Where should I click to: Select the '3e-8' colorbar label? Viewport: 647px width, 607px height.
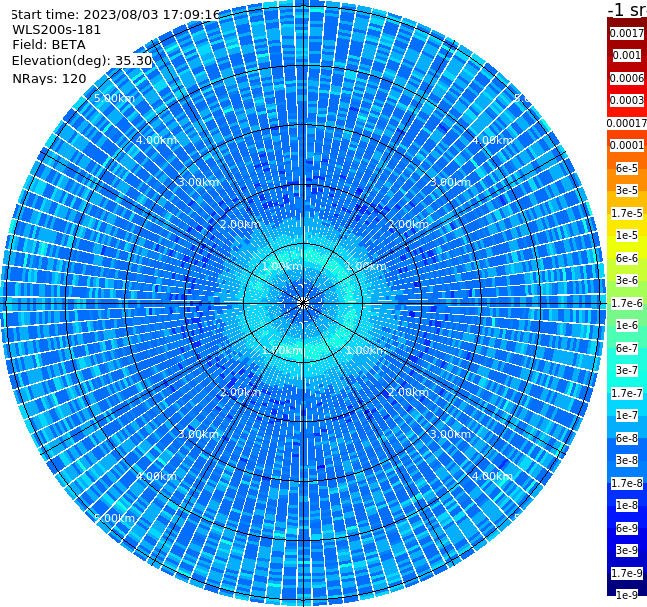click(x=627, y=460)
